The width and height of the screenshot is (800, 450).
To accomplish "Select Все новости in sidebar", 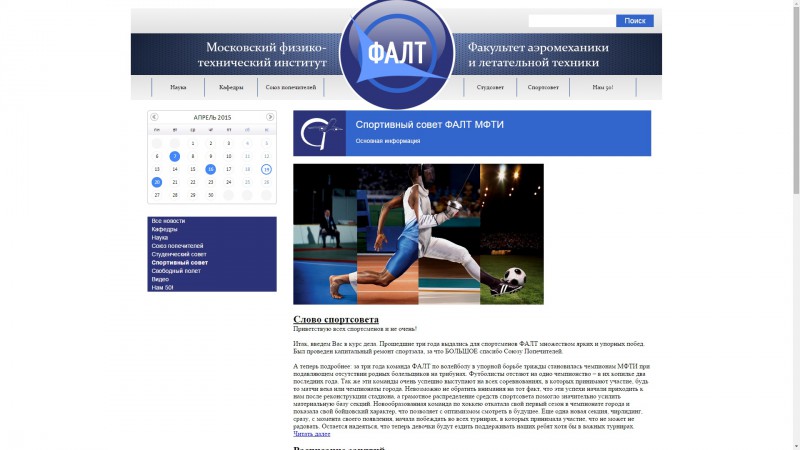I will tap(168, 221).
